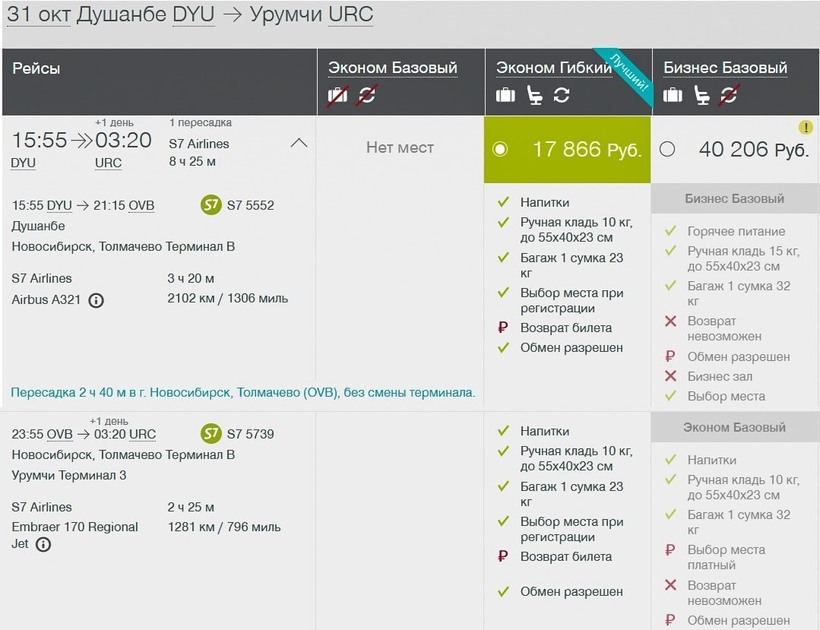Open the Эконом Базовый fare column header
Screen dimensions: 820x630
[393, 68]
